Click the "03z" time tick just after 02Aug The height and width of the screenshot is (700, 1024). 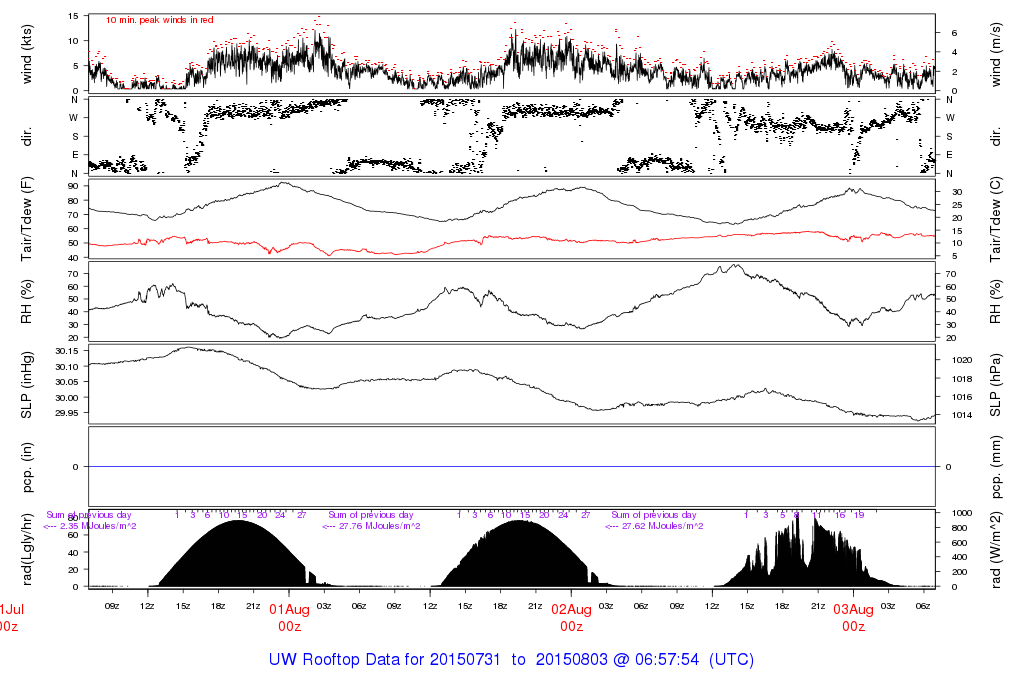tap(606, 606)
